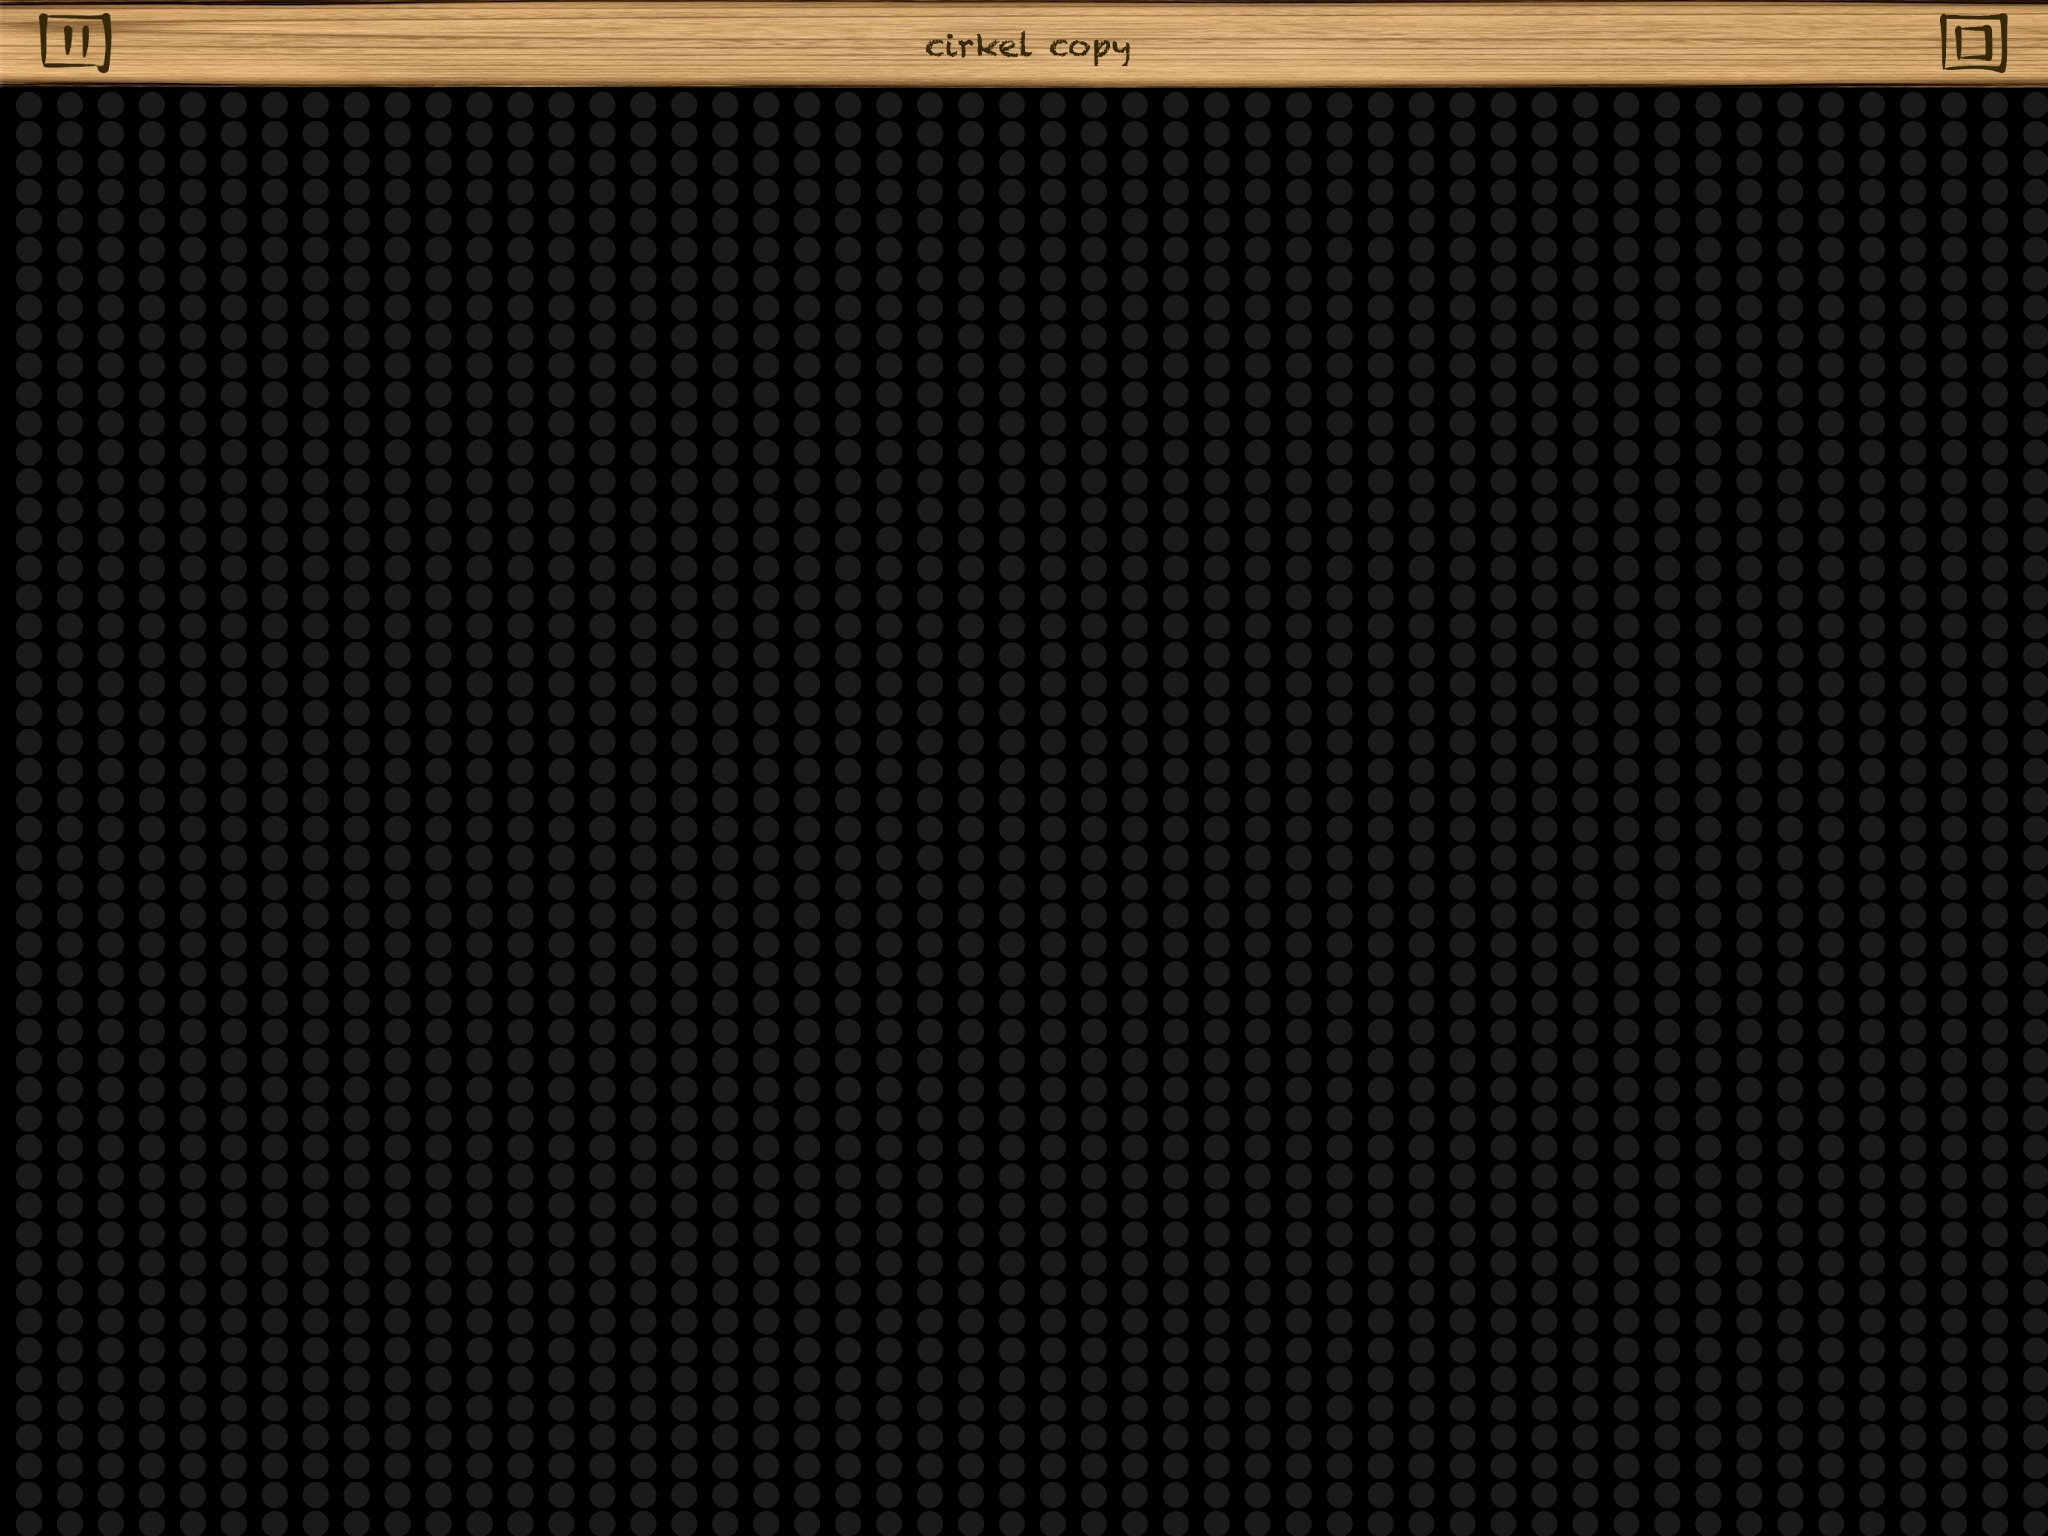Click third dot in the leftmost column
Viewport: 2048px width, 1536px height.
28,161
